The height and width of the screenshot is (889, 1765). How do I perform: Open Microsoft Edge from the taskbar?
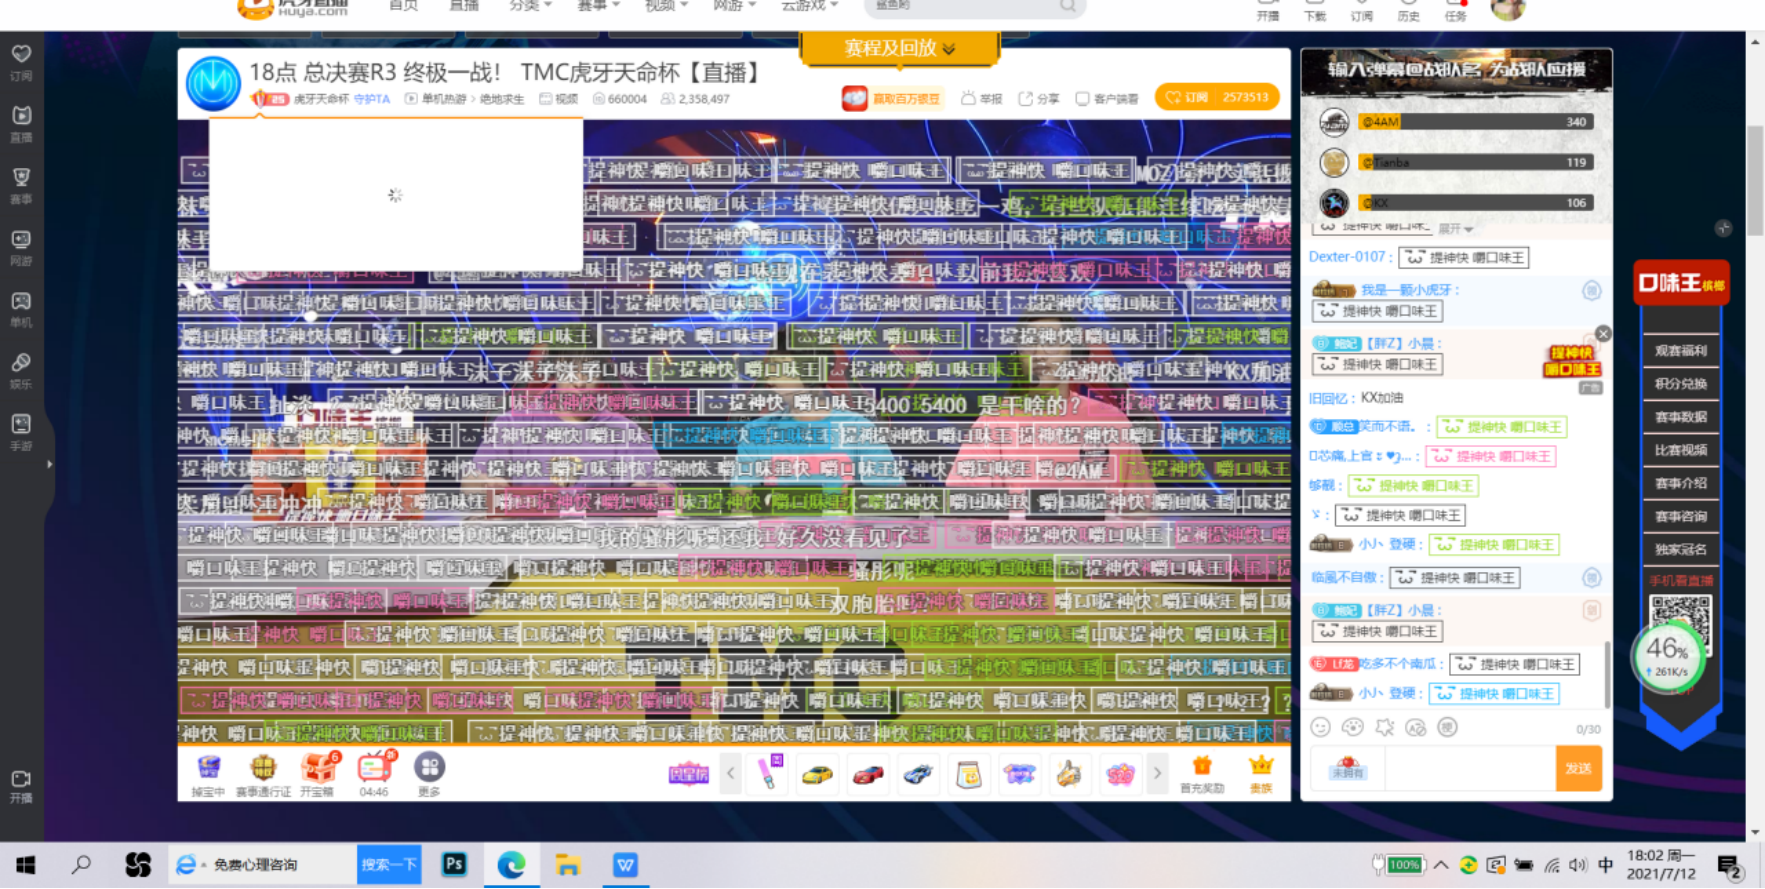pos(511,864)
